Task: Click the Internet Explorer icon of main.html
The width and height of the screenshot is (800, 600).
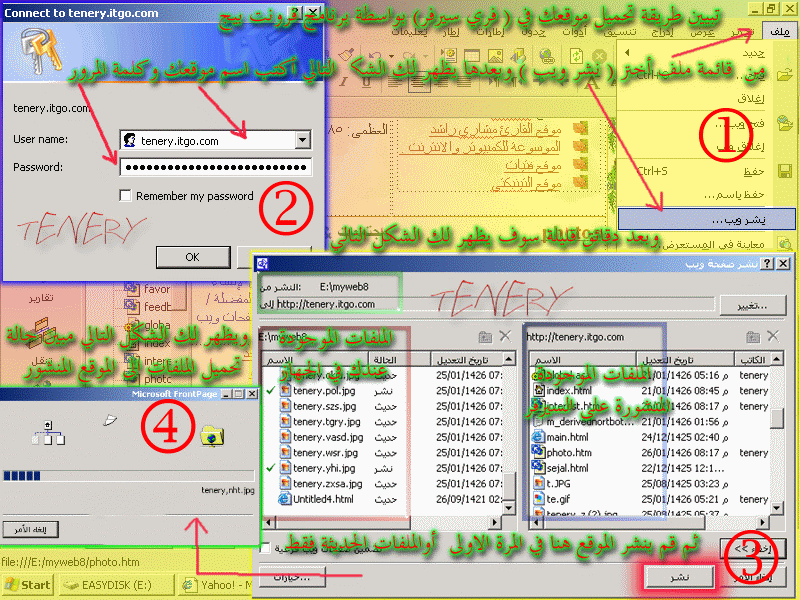Action: tap(538, 437)
